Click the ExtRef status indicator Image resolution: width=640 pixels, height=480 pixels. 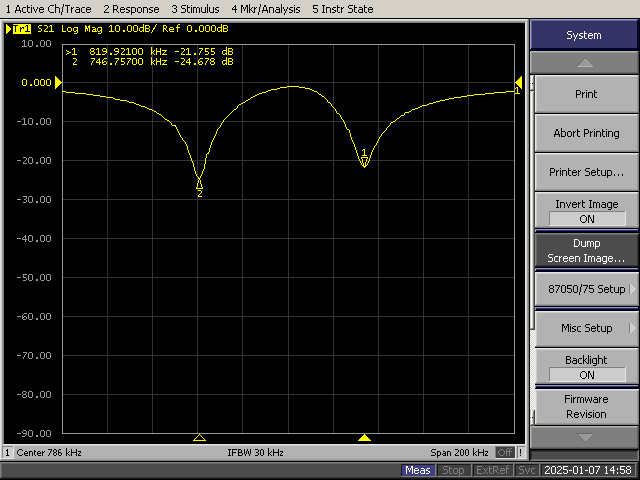492,470
